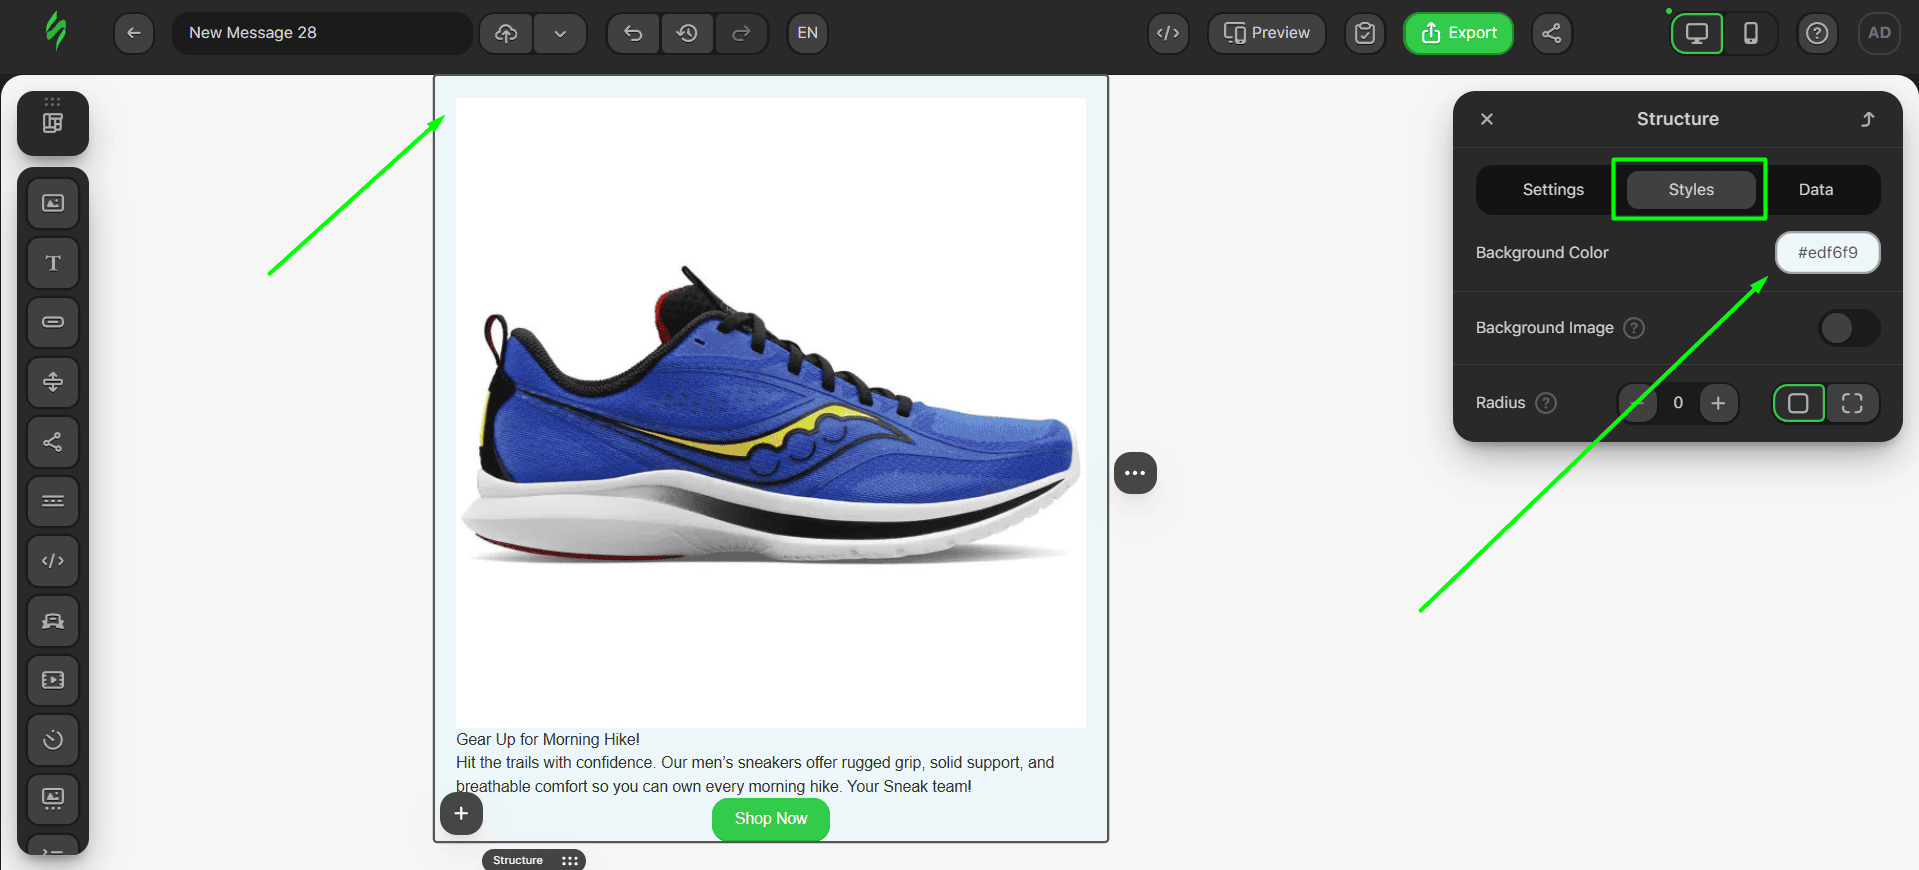The image size is (1919, 870).
Task: Switch to desktop view
Action: (x=1697, y=33)
